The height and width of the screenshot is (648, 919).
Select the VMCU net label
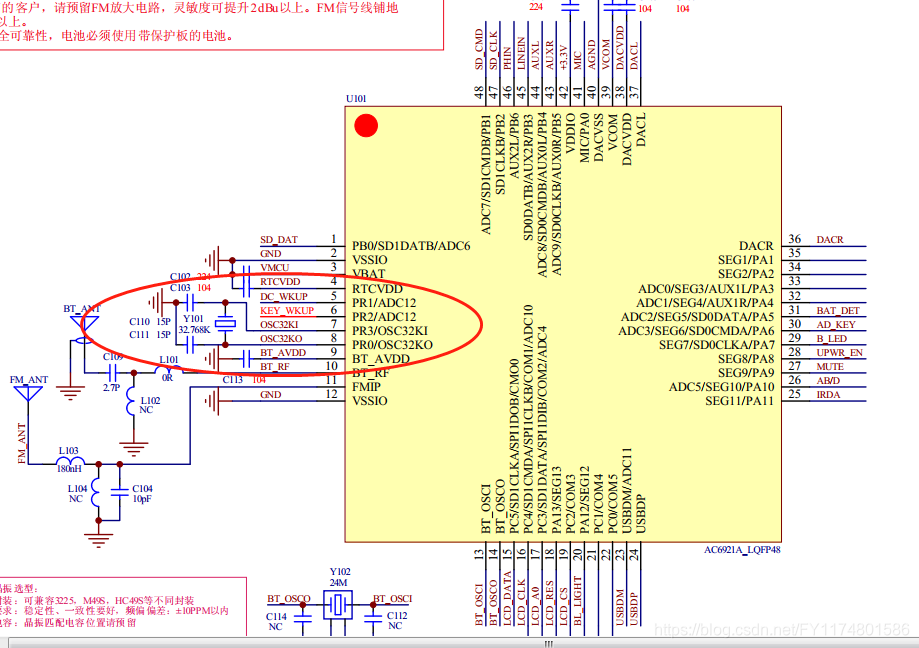(275, 268)
